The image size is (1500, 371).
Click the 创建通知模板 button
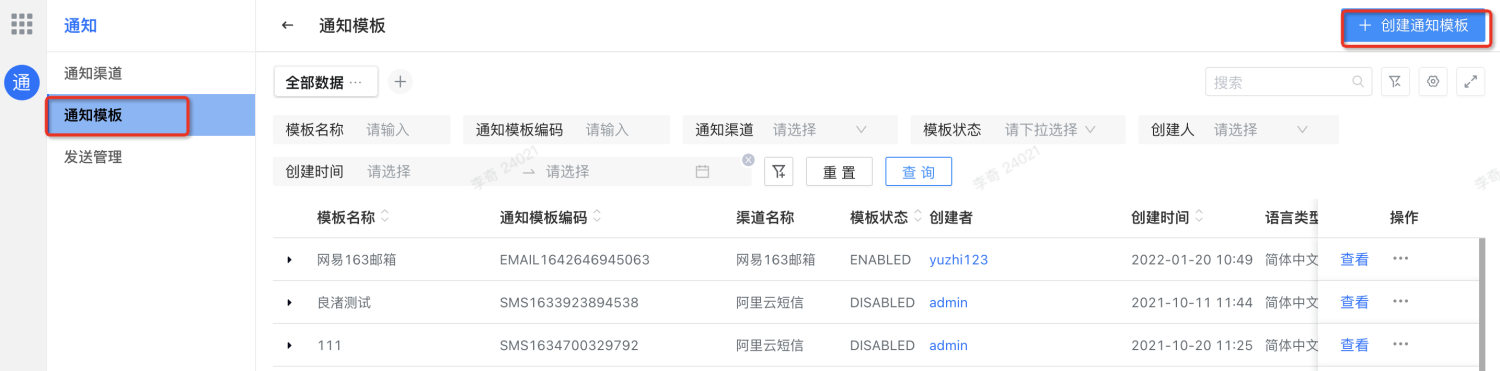[1414, 26]
